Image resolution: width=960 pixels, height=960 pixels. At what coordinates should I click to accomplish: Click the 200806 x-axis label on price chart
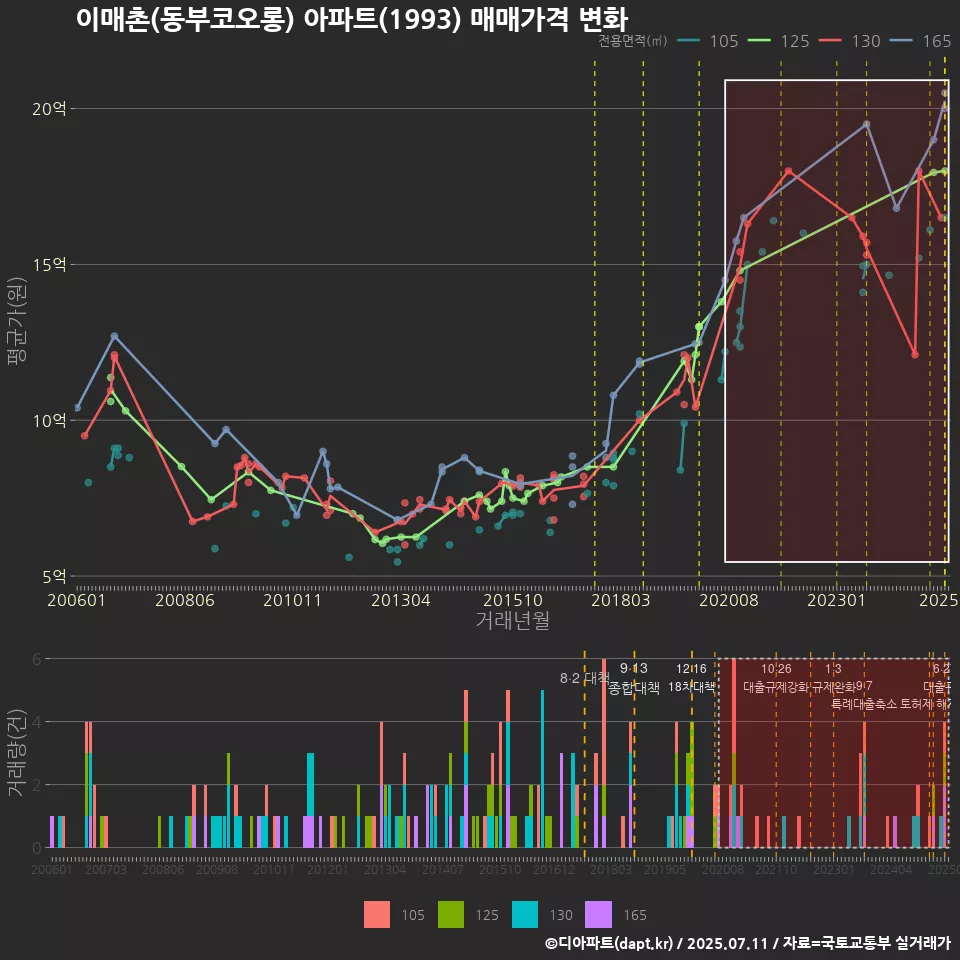185,600
